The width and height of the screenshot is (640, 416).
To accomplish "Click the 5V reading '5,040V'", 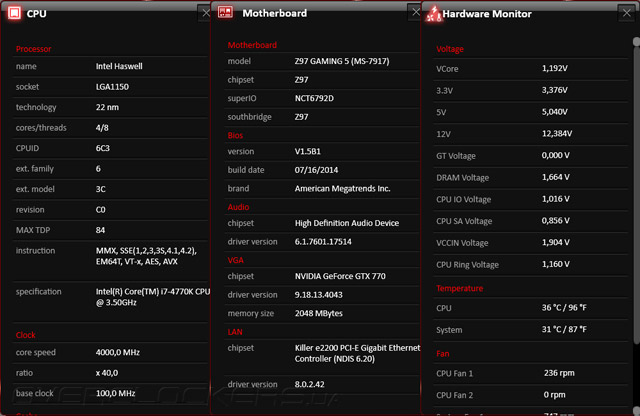I will (554, 112).
